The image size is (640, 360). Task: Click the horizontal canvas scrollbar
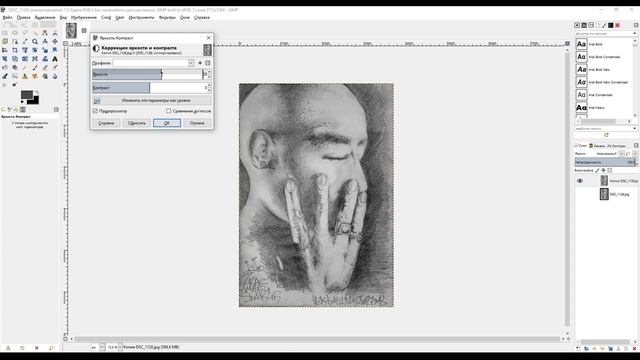(x=318, y=339)
